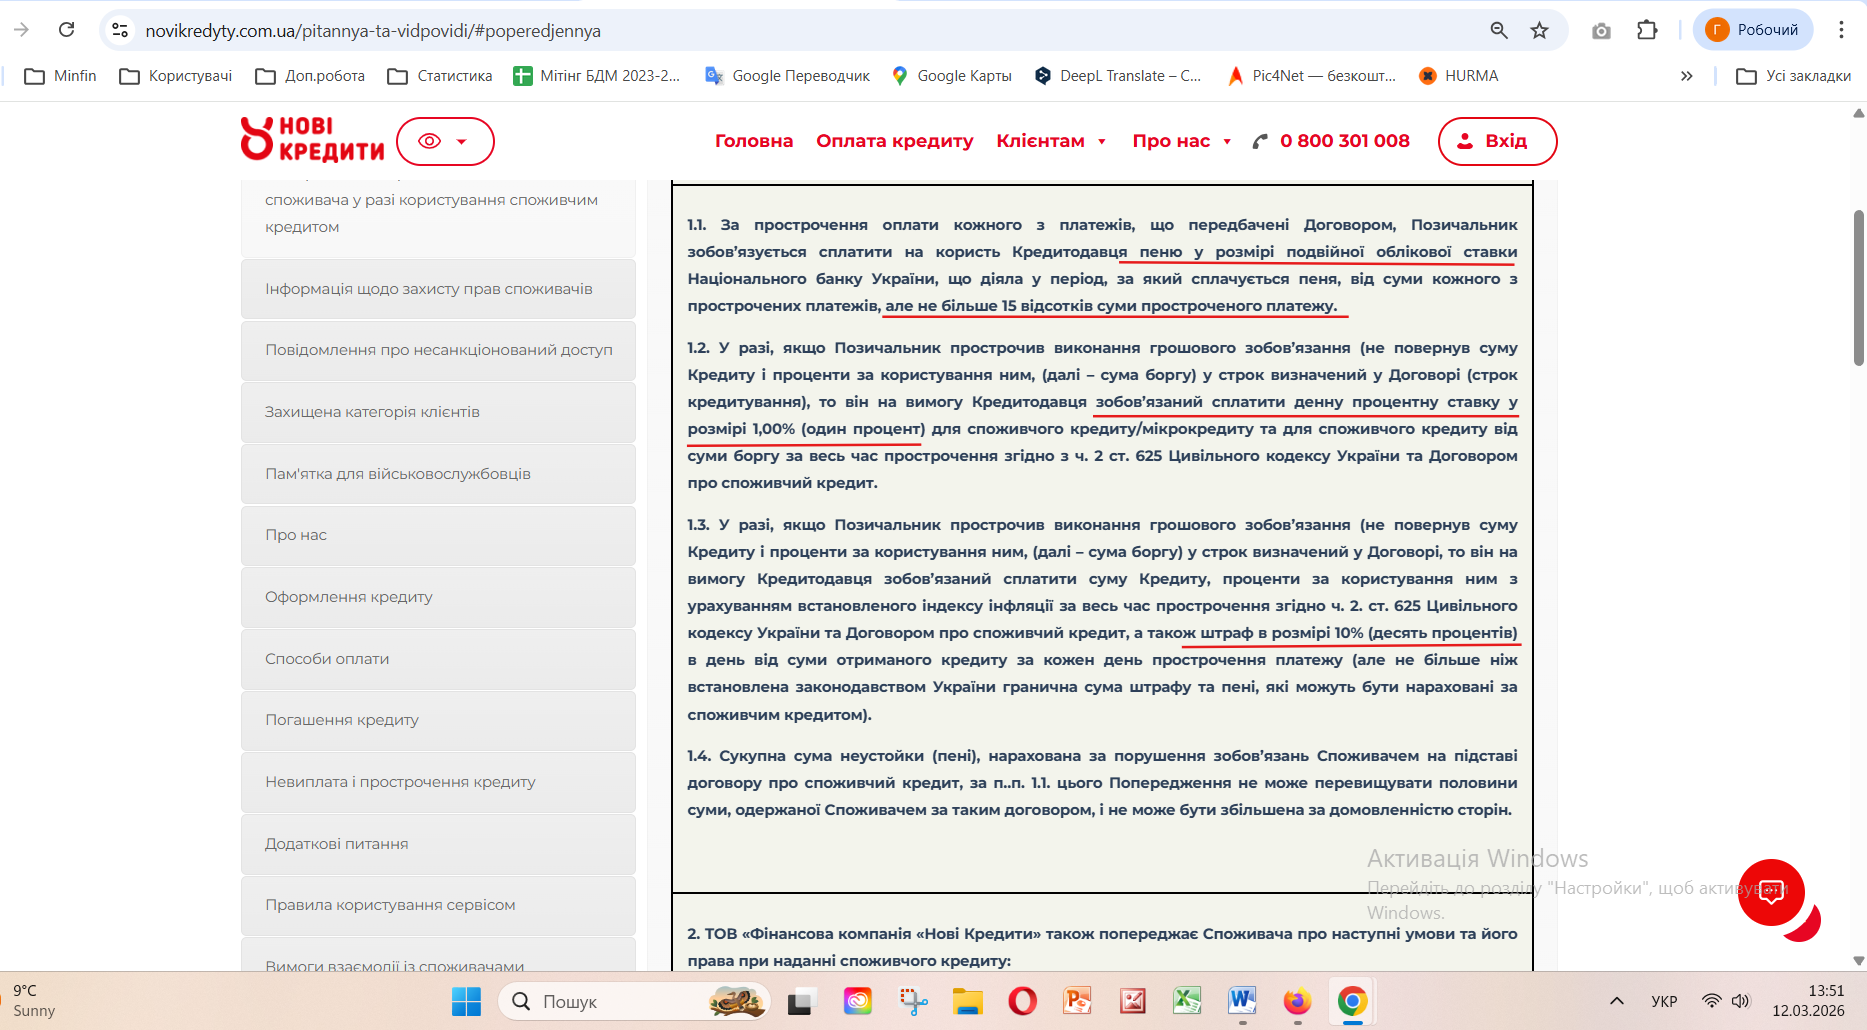1867x1030 pixels.
Task: Go forward with the browser arrow
Action: click(x=21, y=30)
